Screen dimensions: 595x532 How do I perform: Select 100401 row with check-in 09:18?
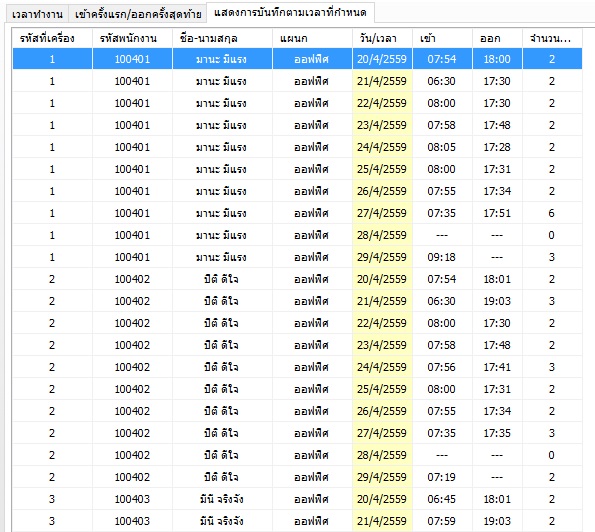click(x=298, y=257)
